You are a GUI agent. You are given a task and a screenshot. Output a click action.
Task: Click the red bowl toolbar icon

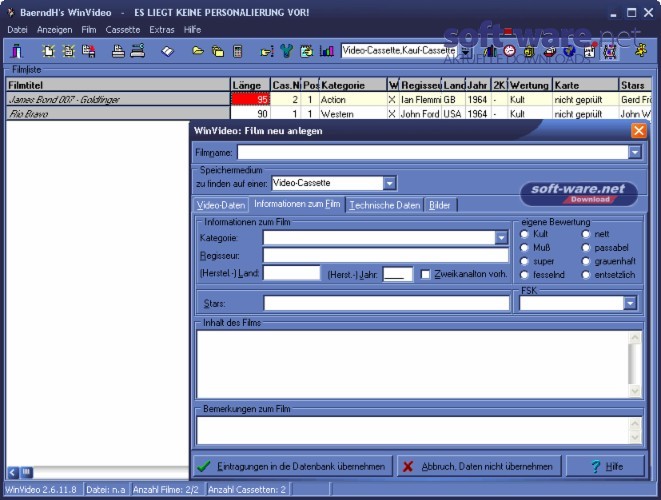549,51
